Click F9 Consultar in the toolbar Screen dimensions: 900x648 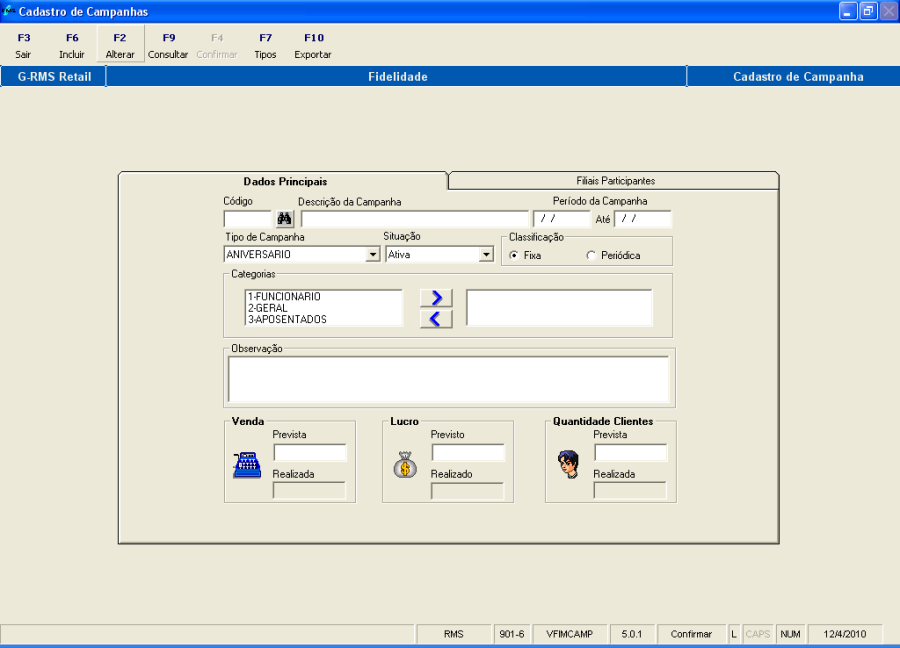[x=168, y=46]
